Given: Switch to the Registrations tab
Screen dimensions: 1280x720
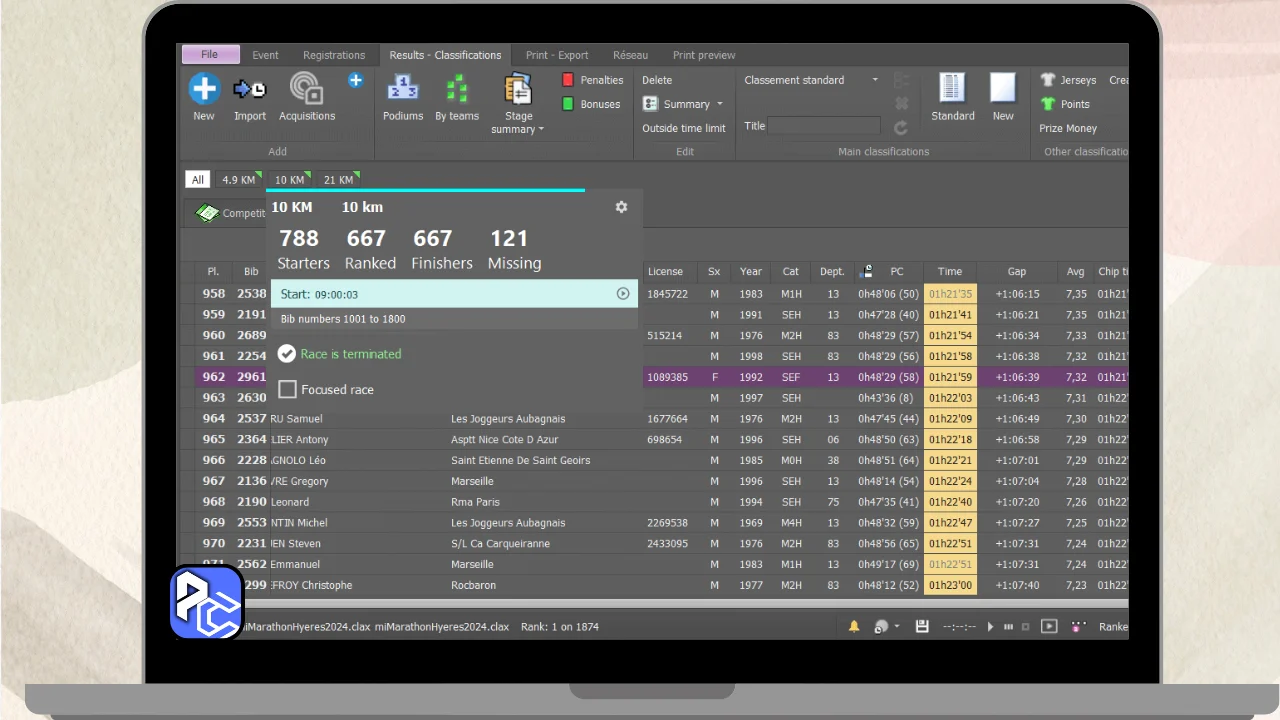Looking at the screenshot, I should pos(334,55).
